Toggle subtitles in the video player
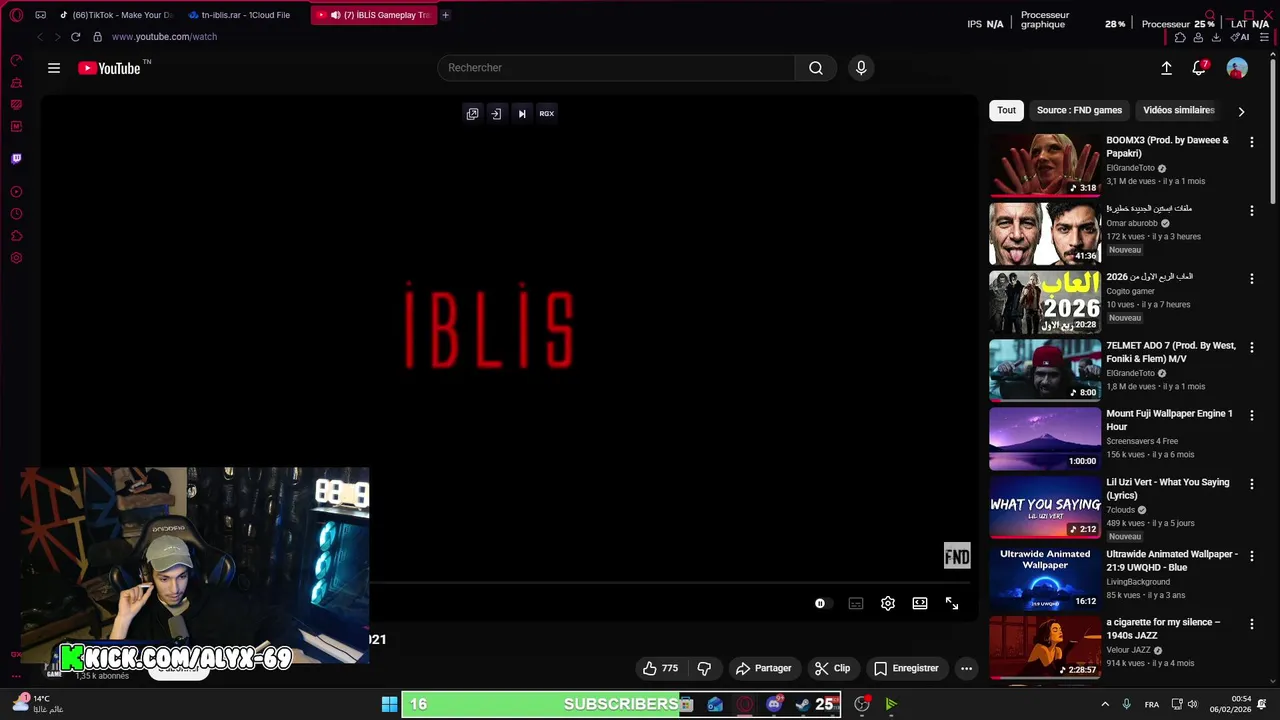This screenshot has height=720, width=1280. point(856,604)
